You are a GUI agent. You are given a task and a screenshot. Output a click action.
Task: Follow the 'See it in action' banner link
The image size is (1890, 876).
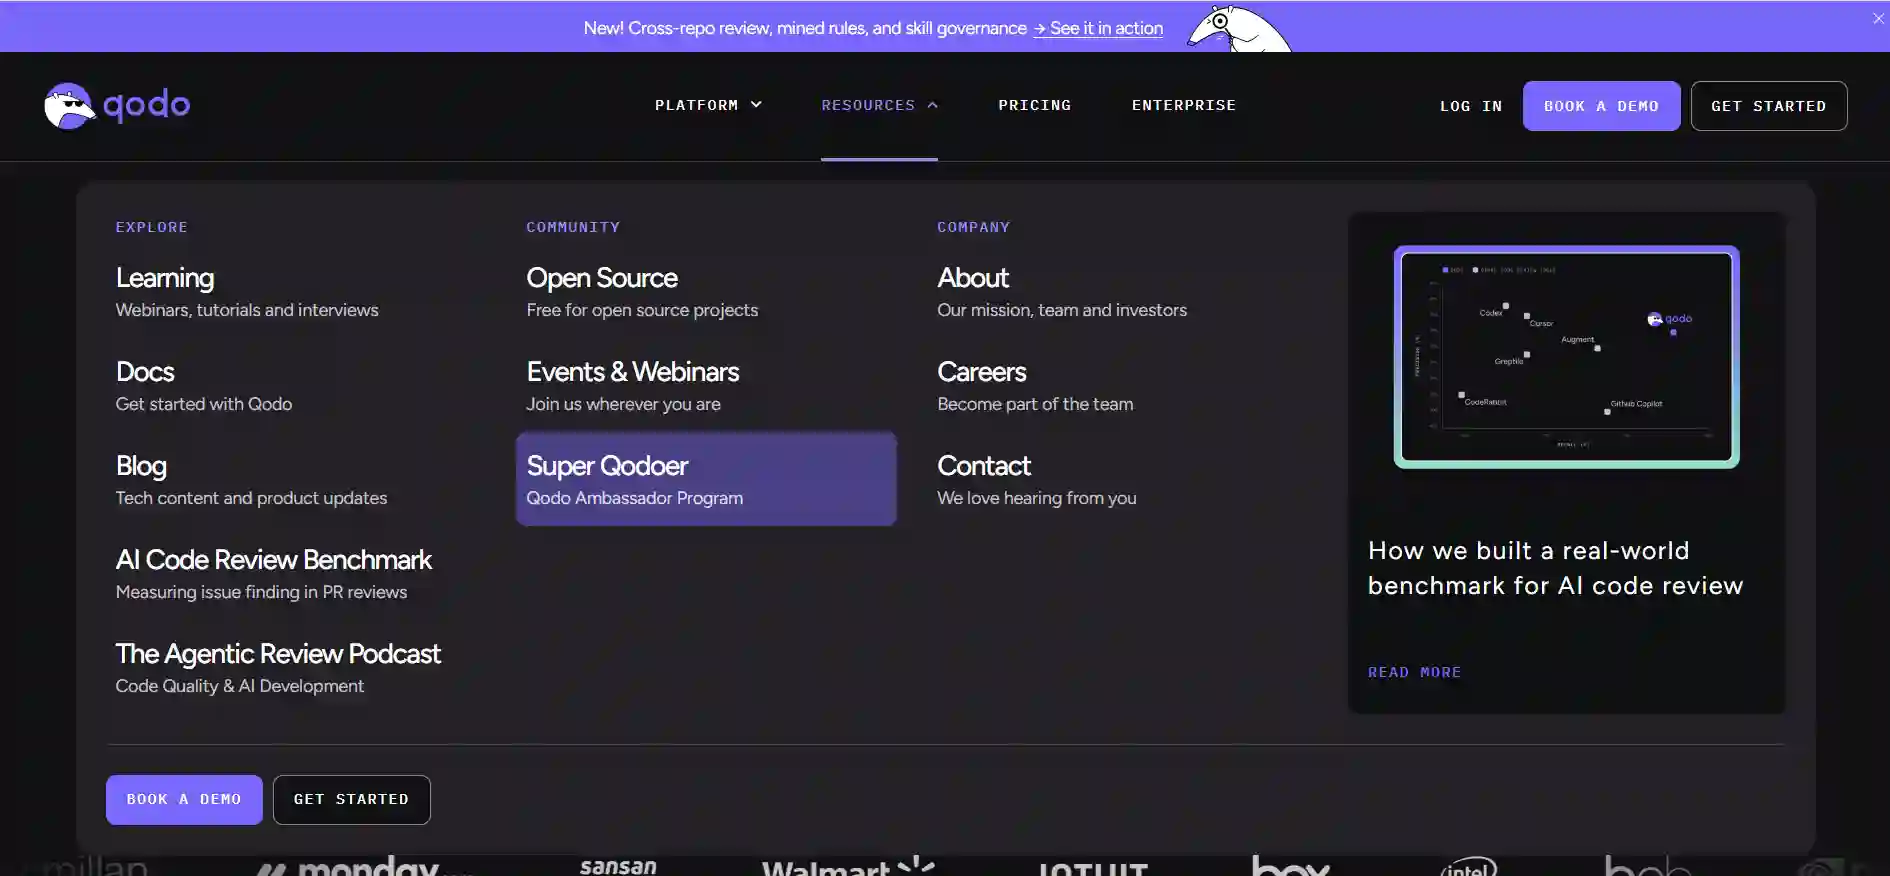(x=1098, y=28)
